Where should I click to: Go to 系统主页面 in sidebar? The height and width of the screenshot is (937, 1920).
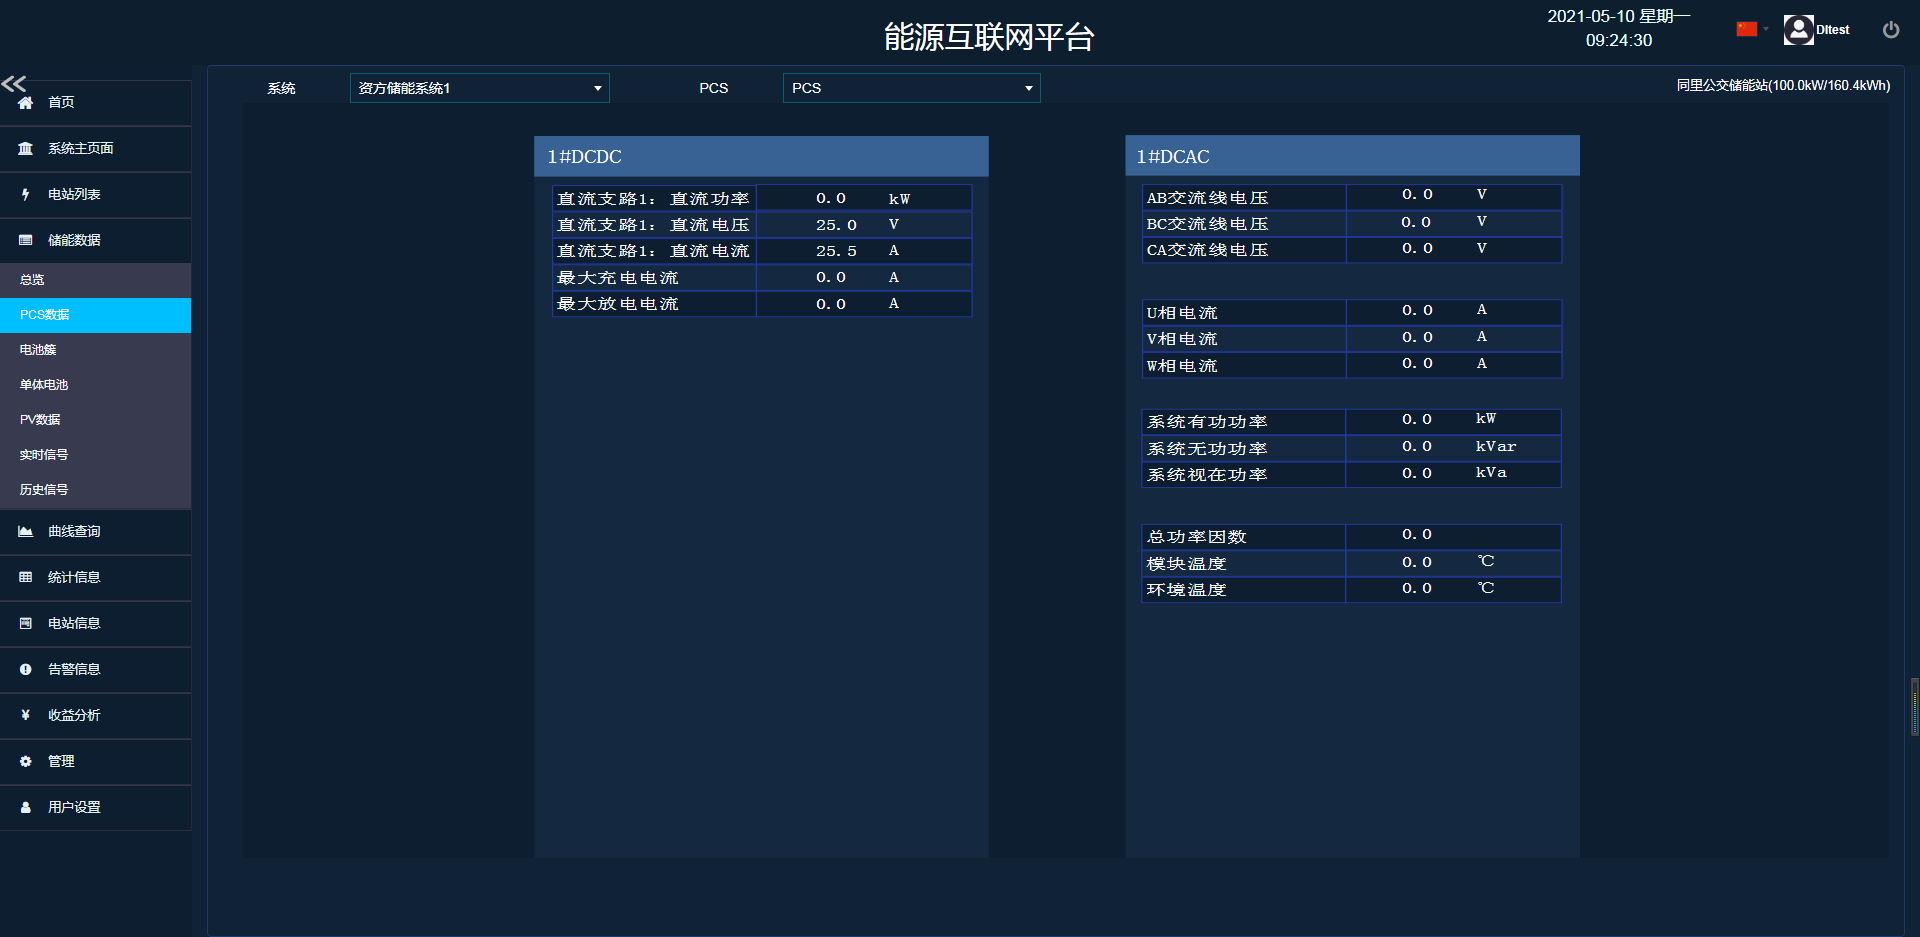(80, 149)
